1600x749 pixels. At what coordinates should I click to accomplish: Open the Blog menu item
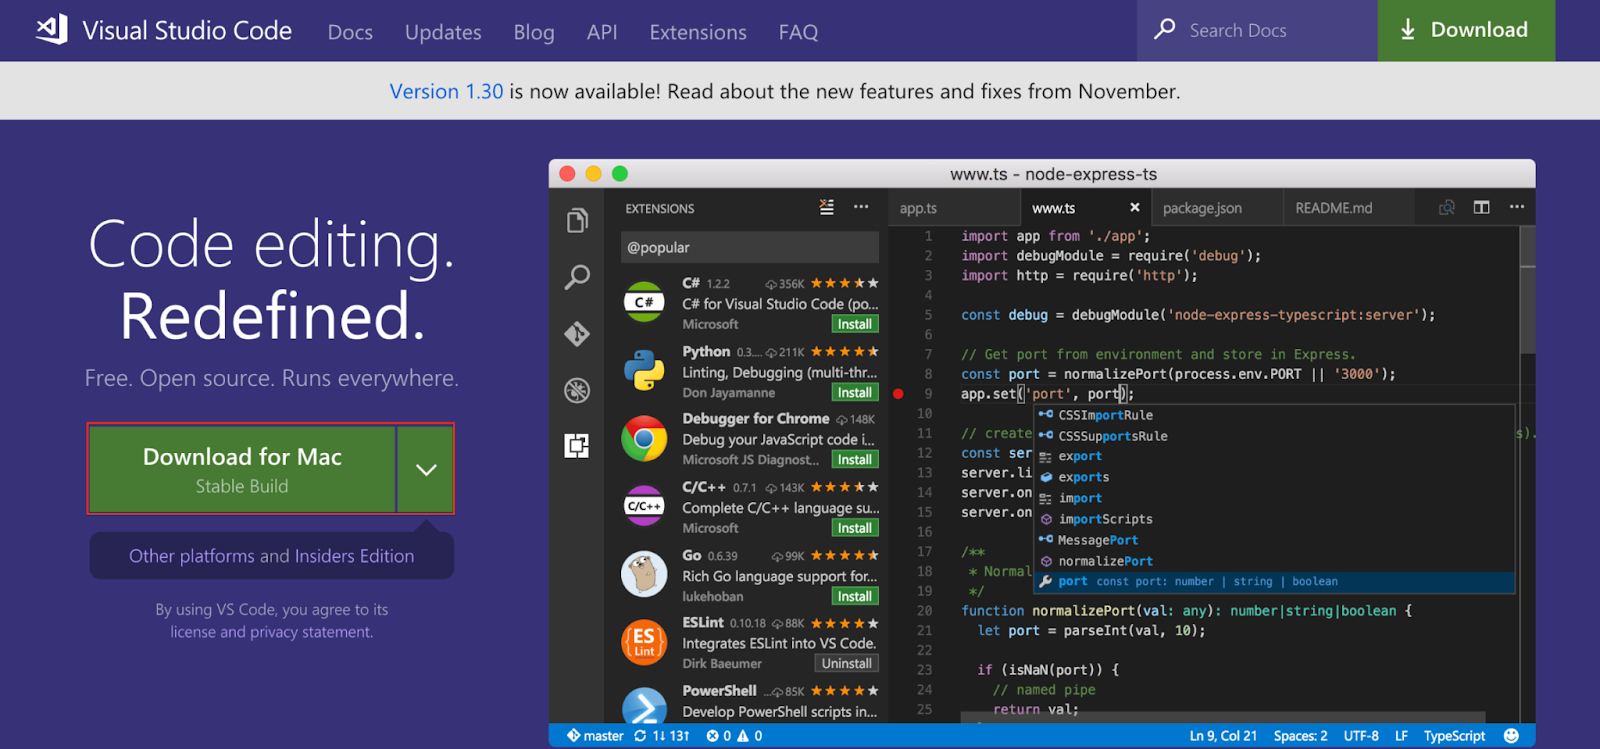pos(534,32)
